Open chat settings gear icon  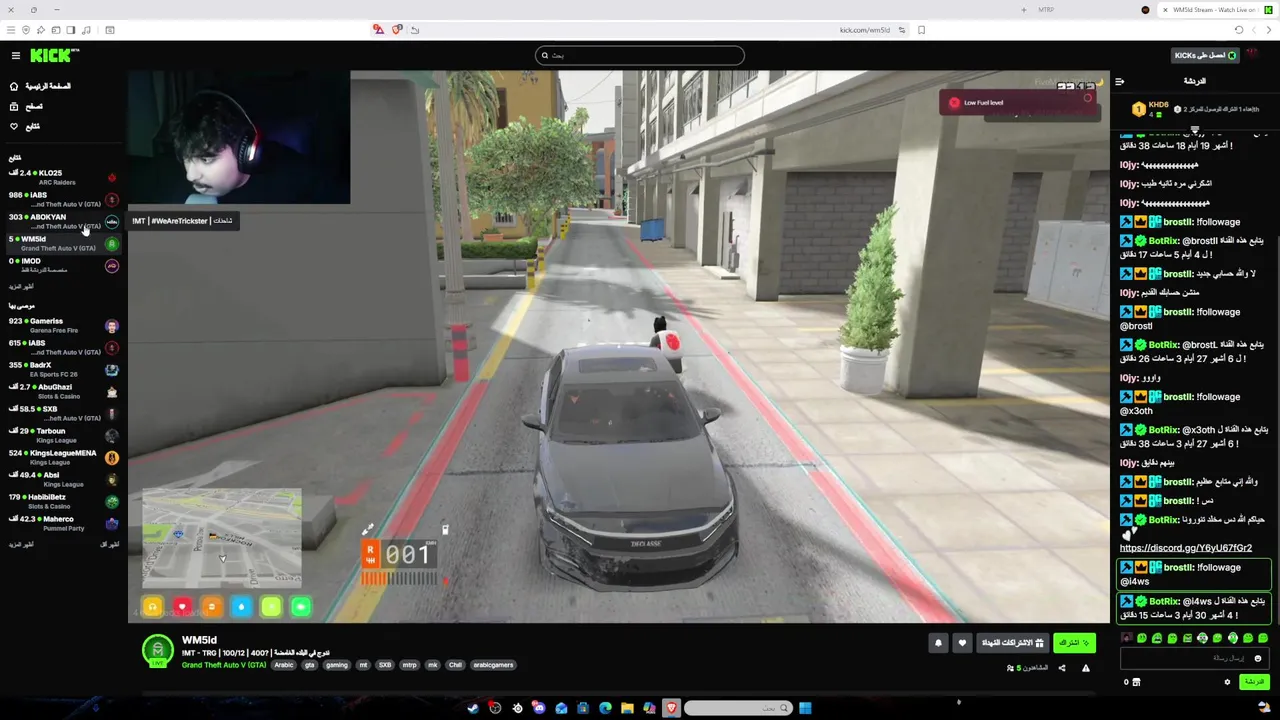1227,682
